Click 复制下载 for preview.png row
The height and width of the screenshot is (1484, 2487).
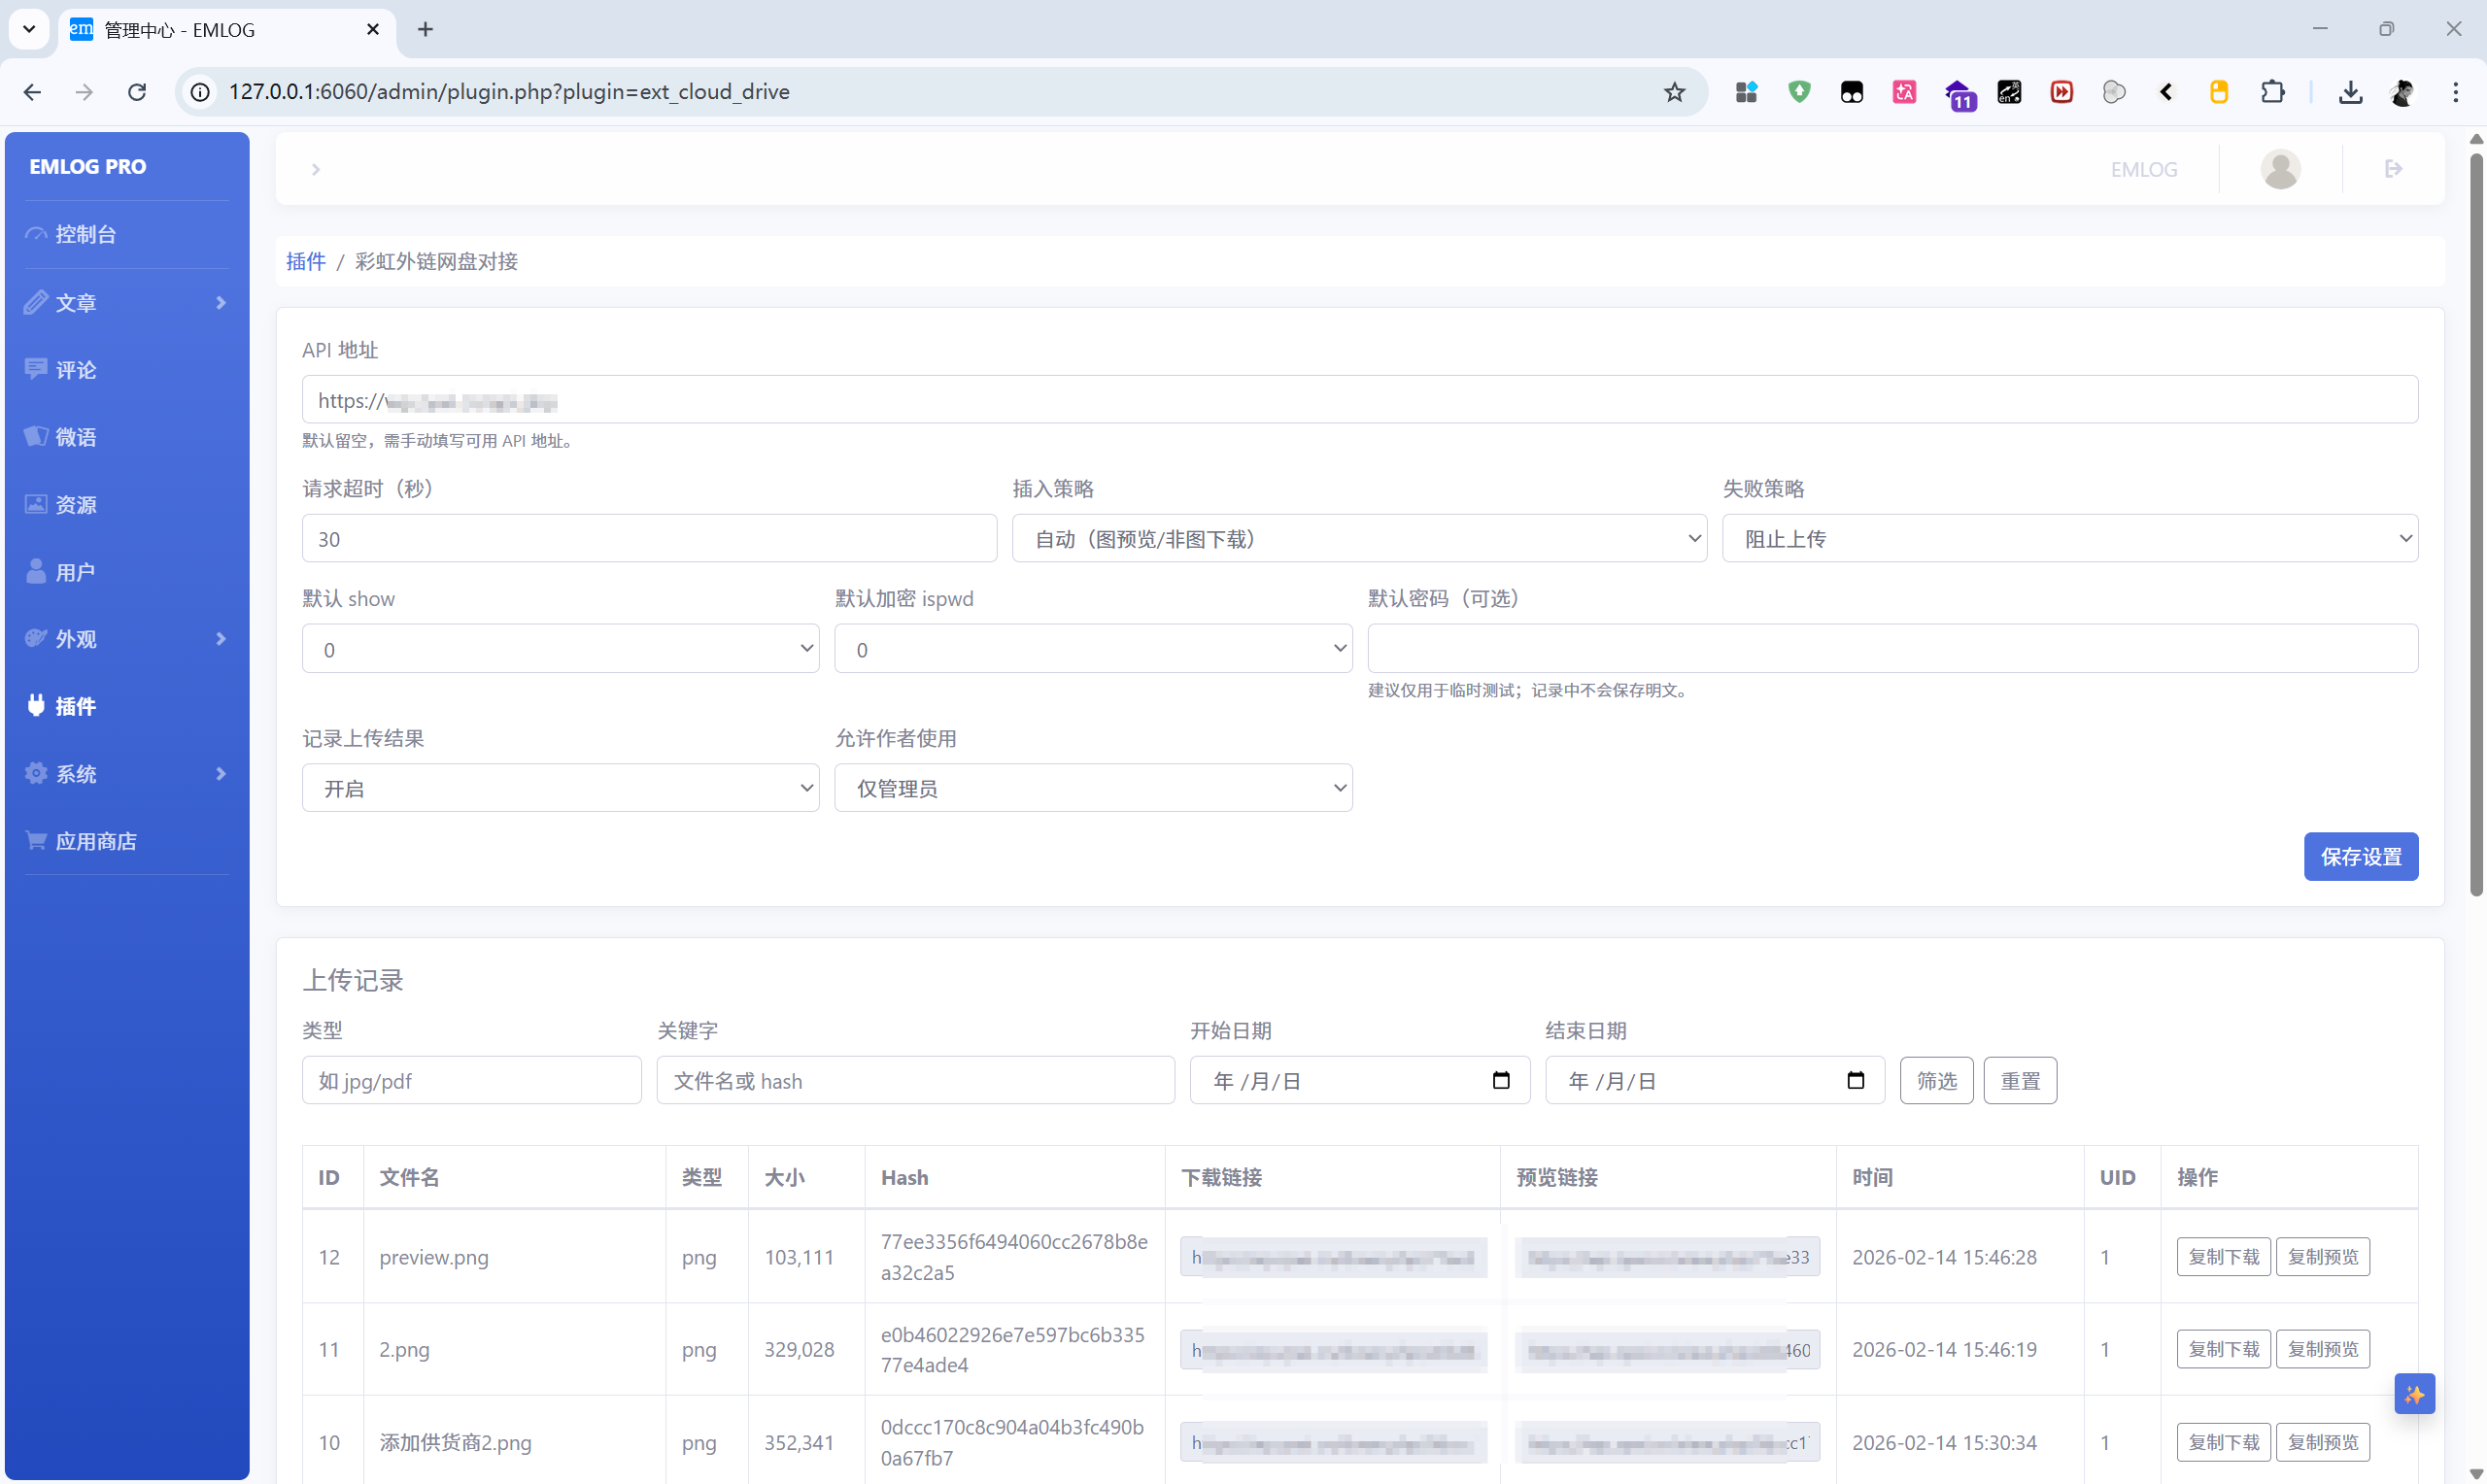[x=2223, y=1257]
